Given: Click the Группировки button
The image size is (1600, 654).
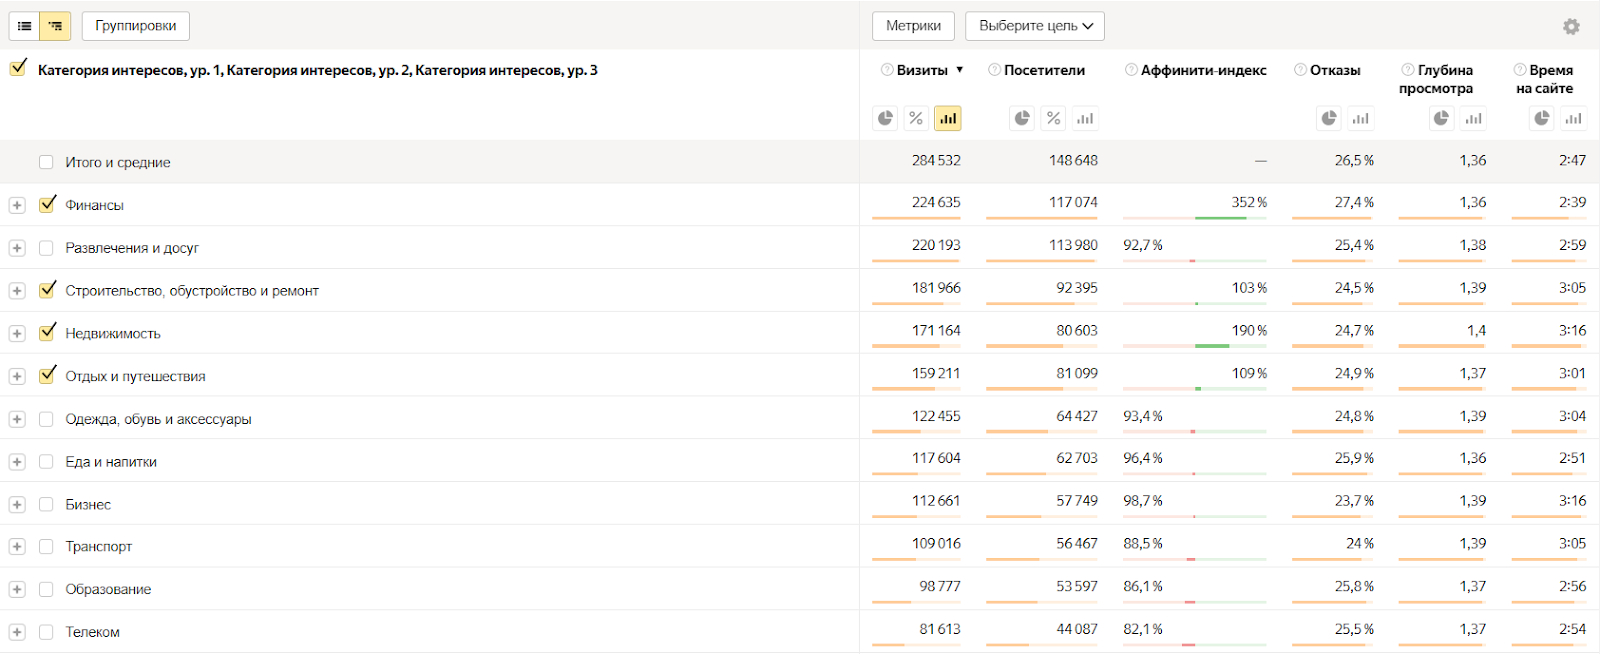Looking at the screenshot, I should click(x=136, y=26).
